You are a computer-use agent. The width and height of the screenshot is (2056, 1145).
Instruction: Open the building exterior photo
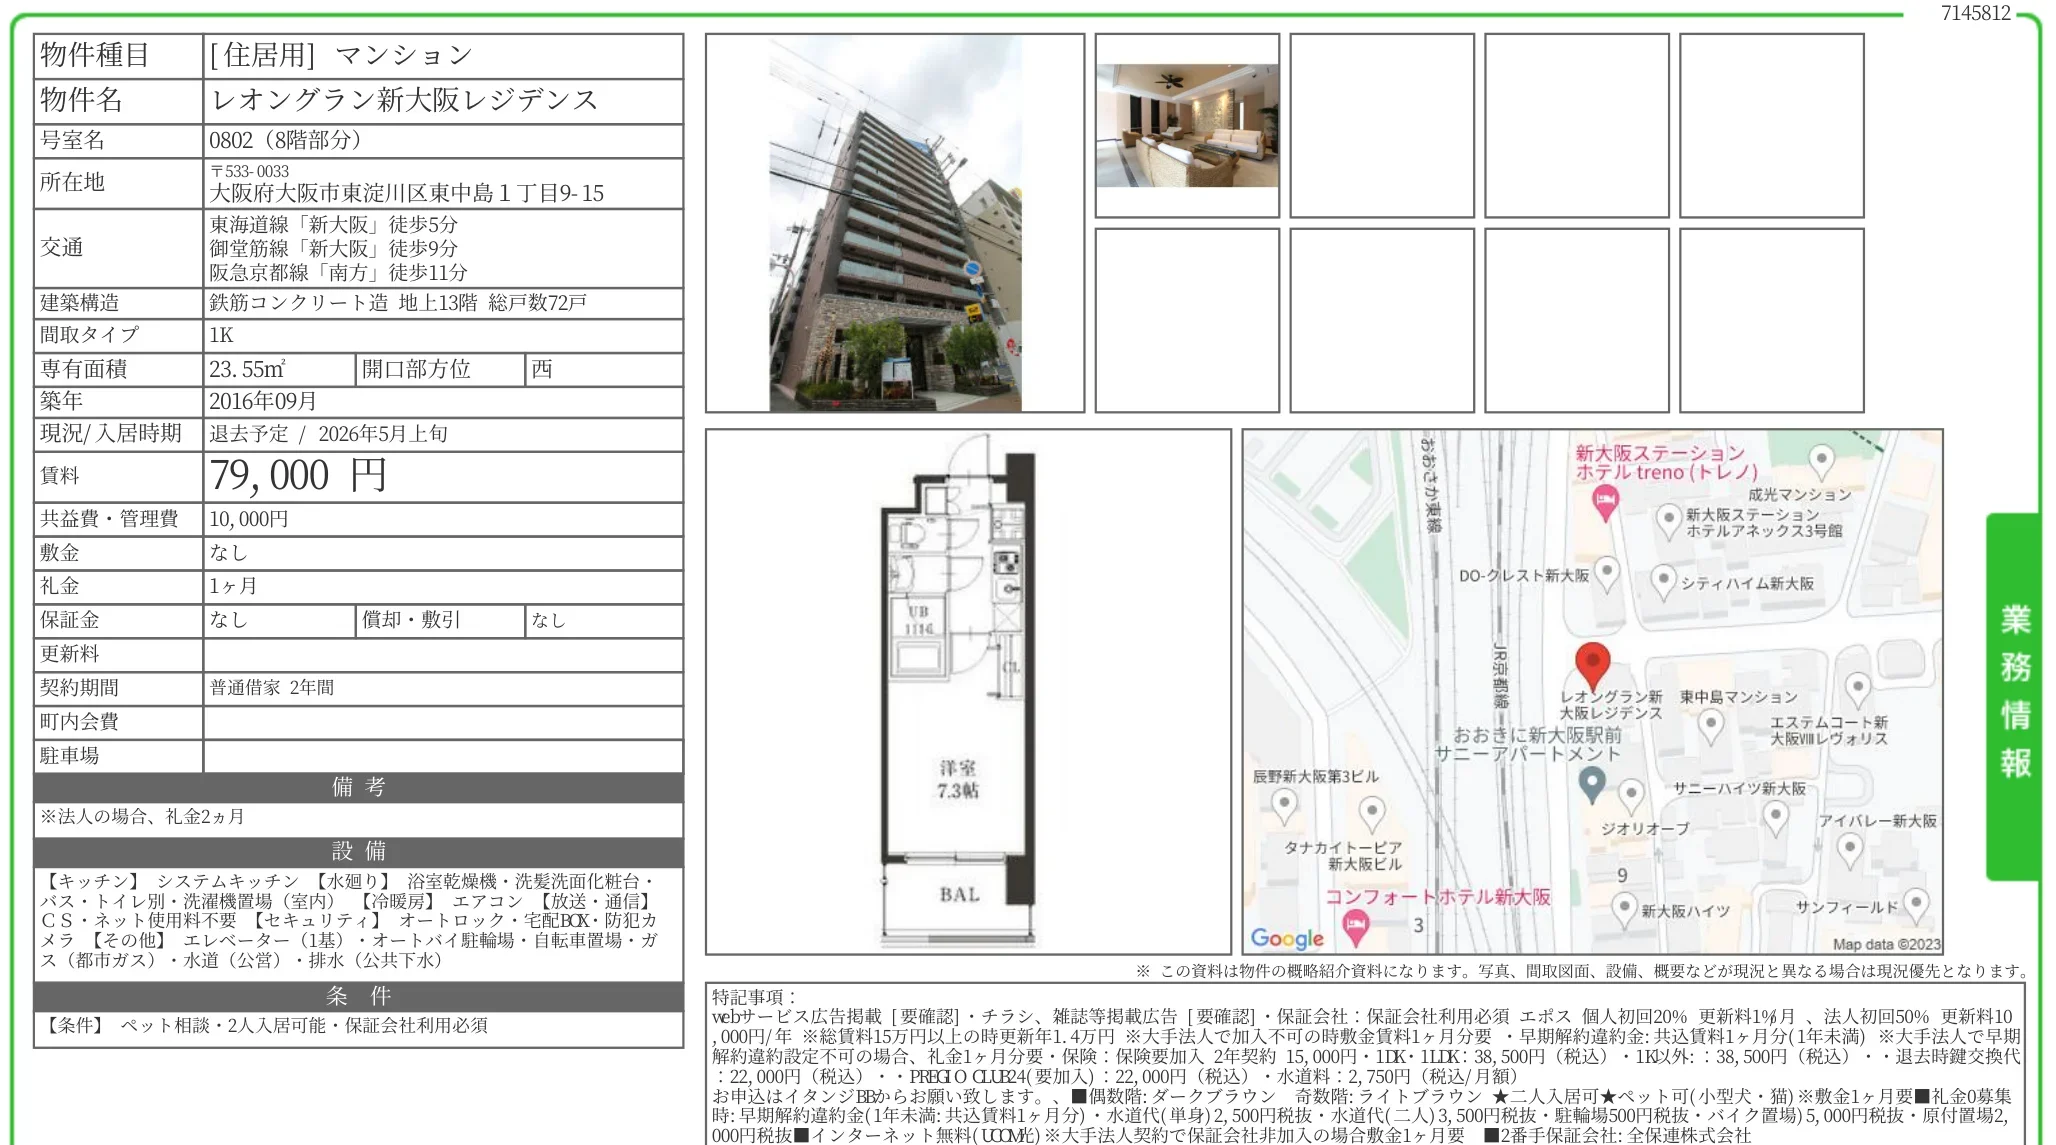[x=894, y=224]
